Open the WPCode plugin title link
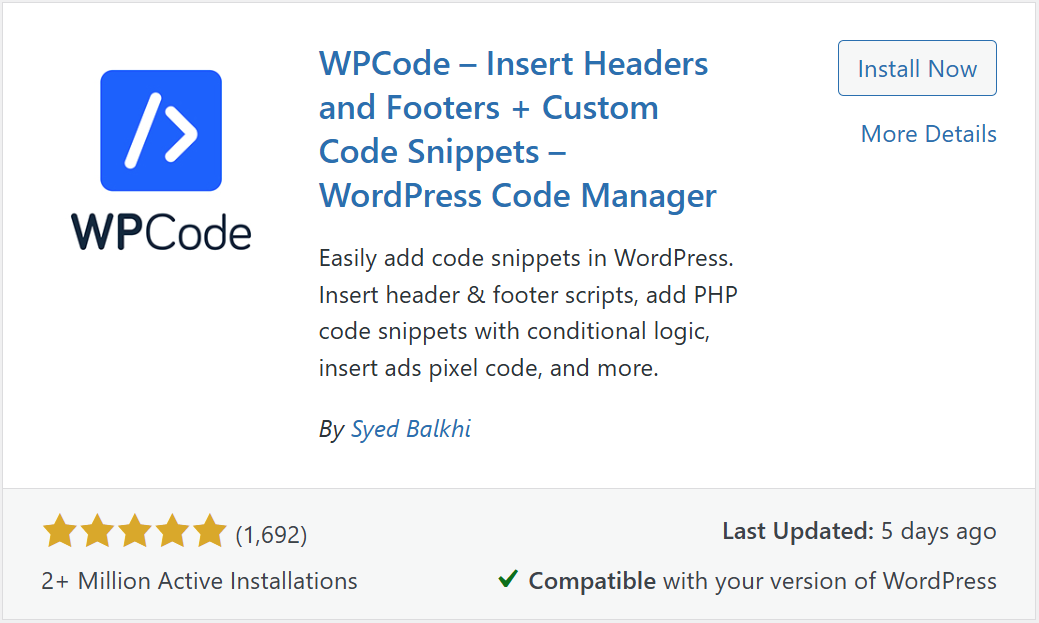This screenshot has height=623, width=1039. pyautogui.click(x=518, y=129)
